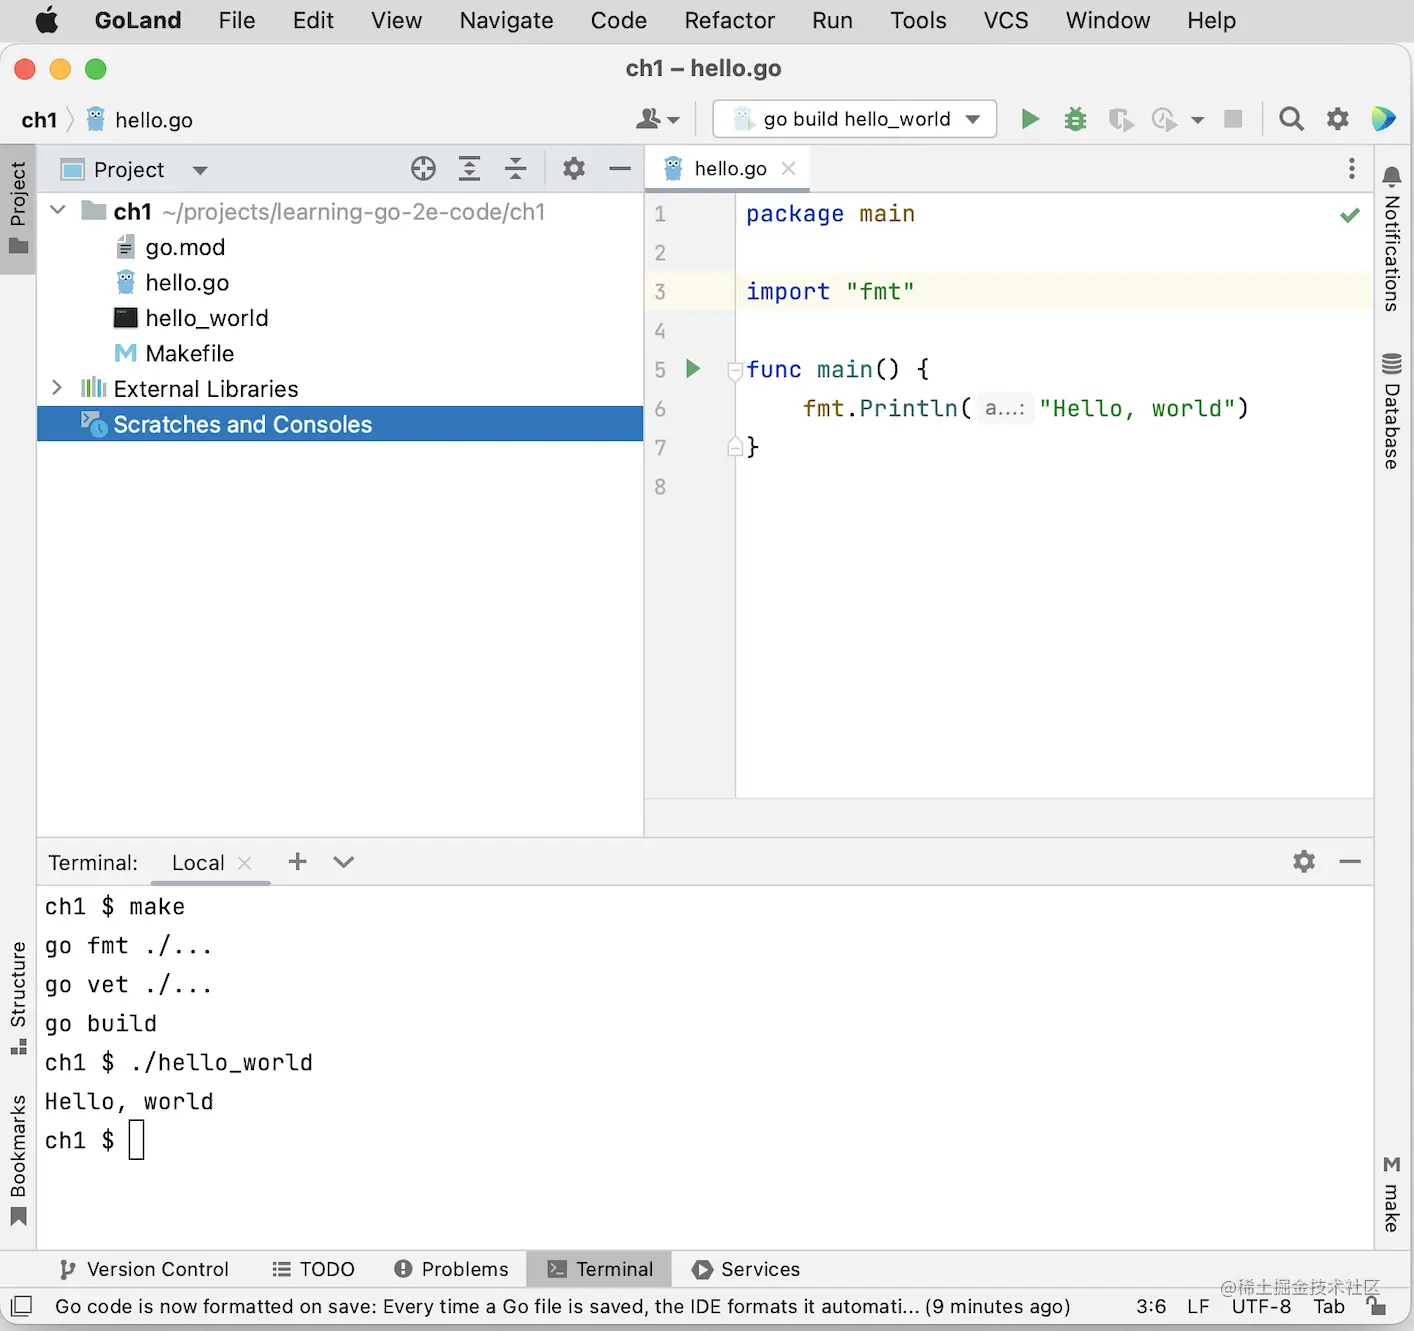
Task: Add a new terminal session tab
Action: pos(297,861)
